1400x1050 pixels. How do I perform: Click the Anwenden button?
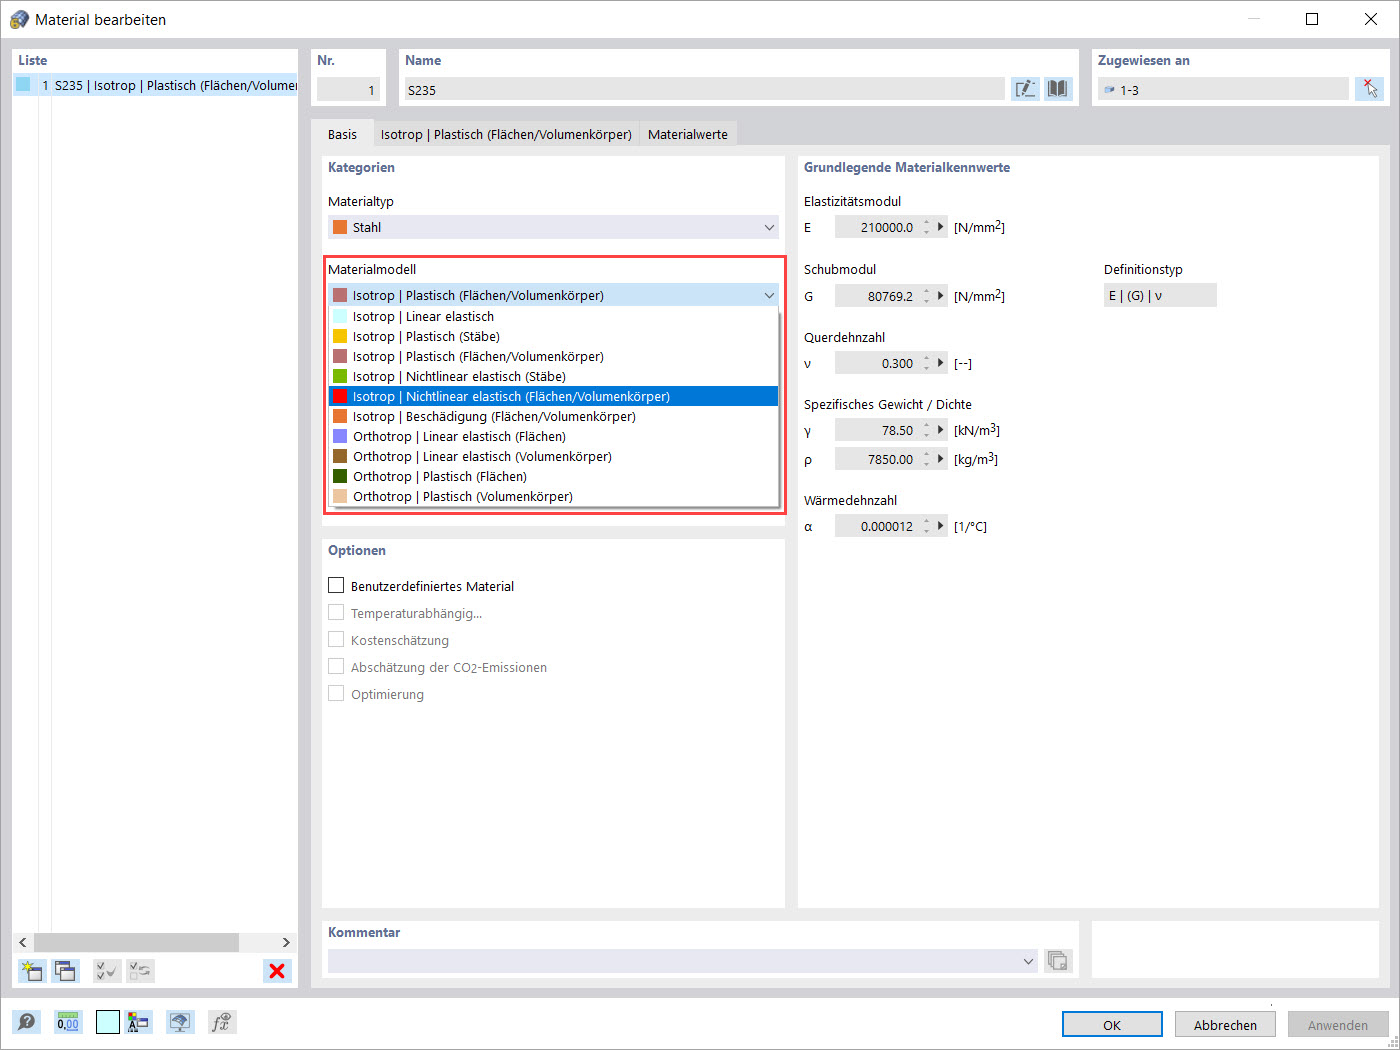click(x=1338, y=1024)
